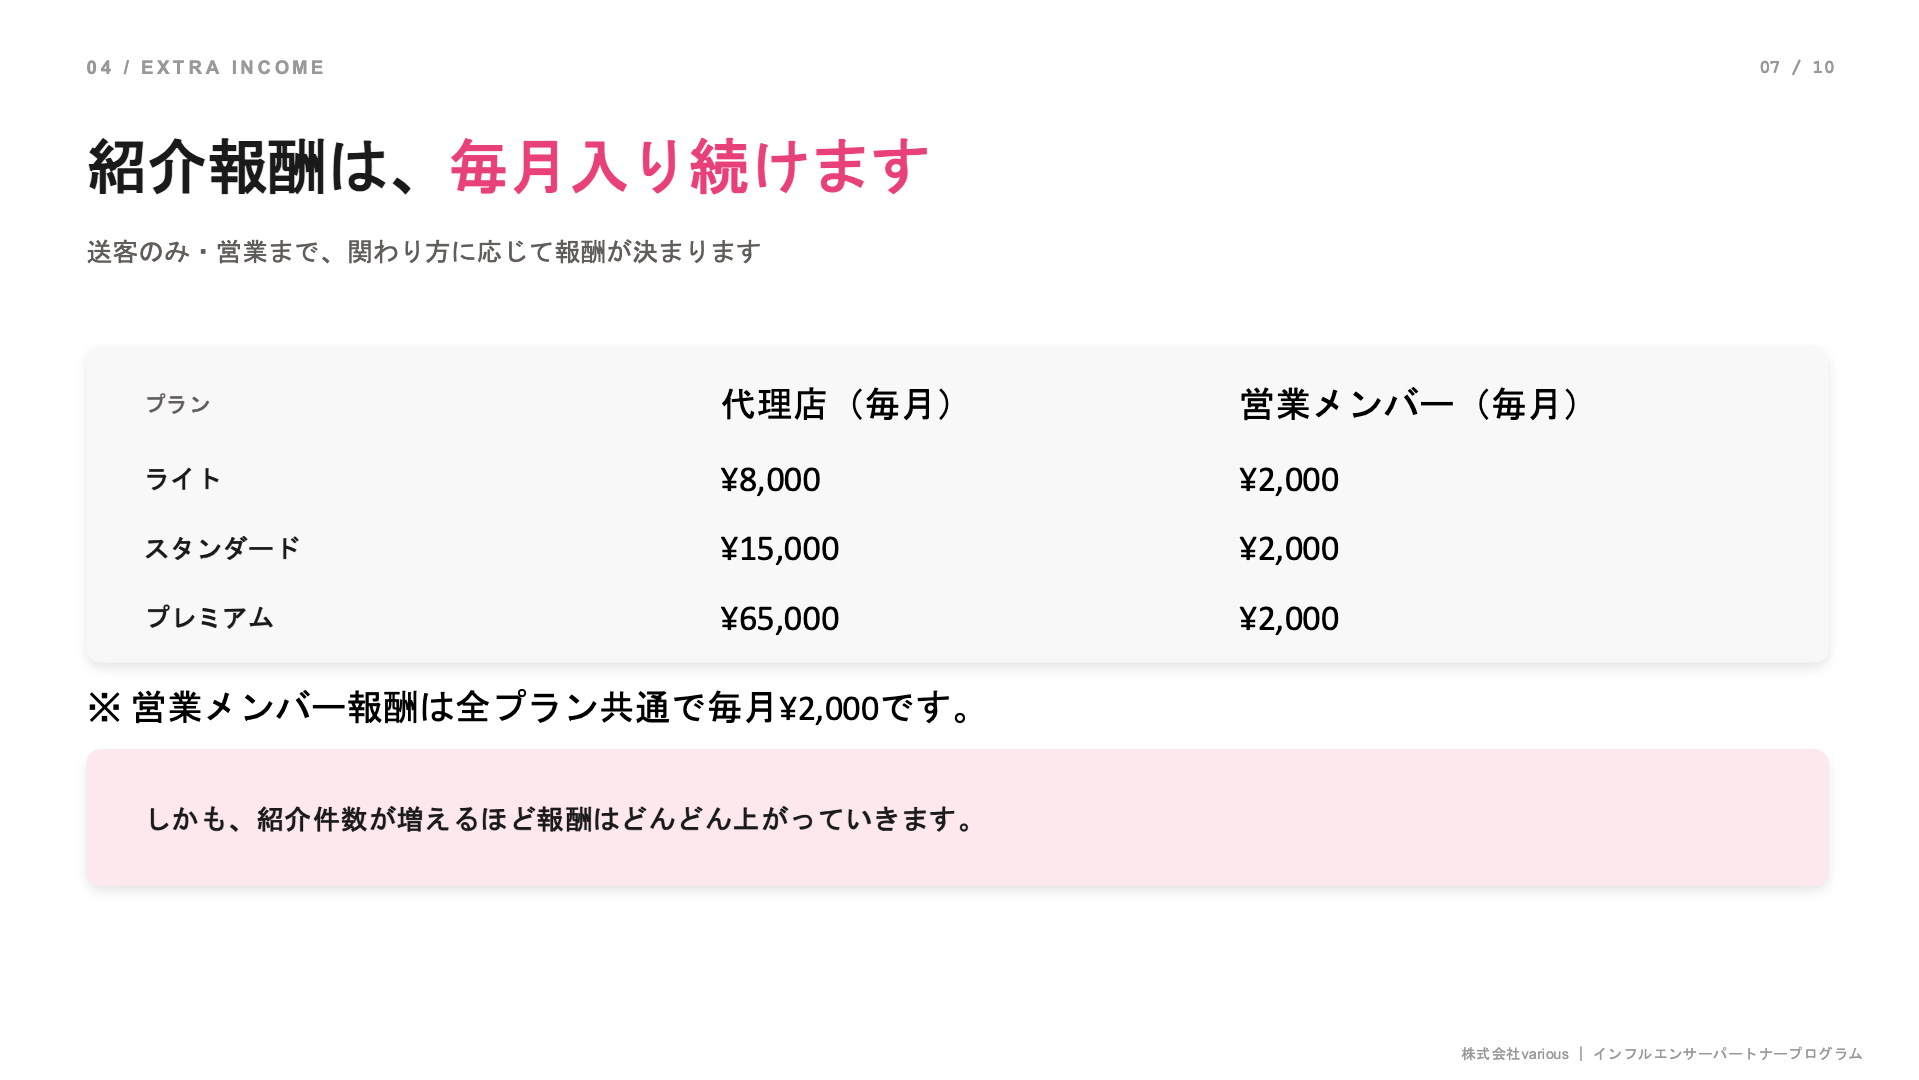Screen dimensions: 1919x1080
Task: Click the ¥15,000 agency amount
Action: (x=779, y=548)
